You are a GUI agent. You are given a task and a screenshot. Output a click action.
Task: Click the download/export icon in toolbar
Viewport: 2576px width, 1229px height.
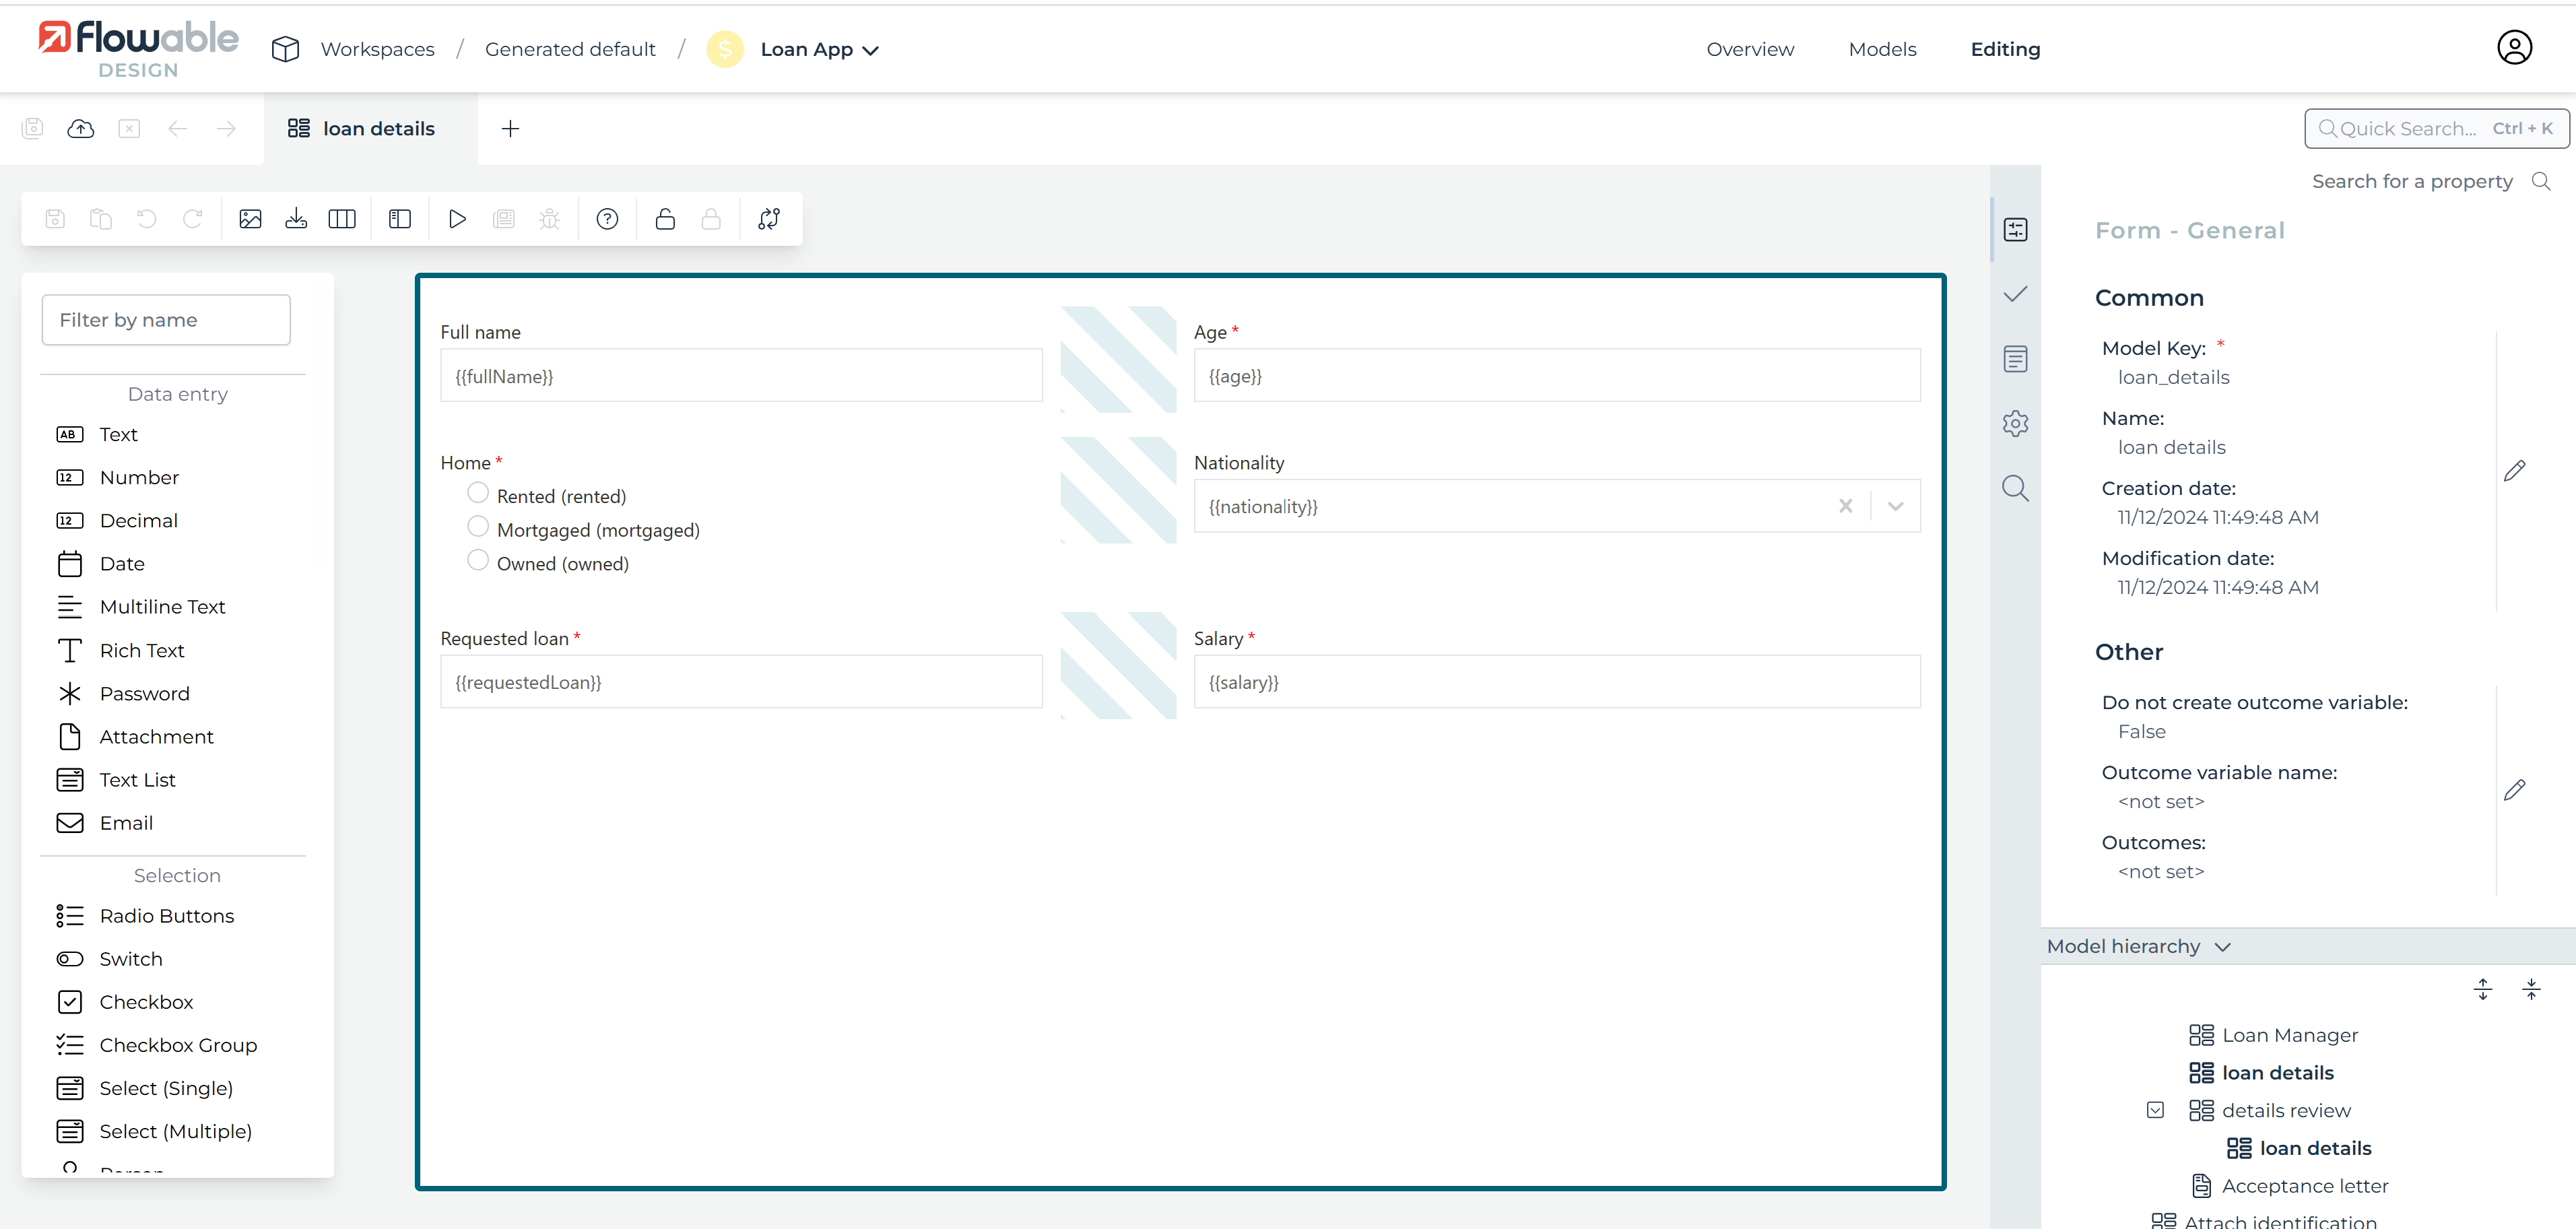click(x=296, y=219)
